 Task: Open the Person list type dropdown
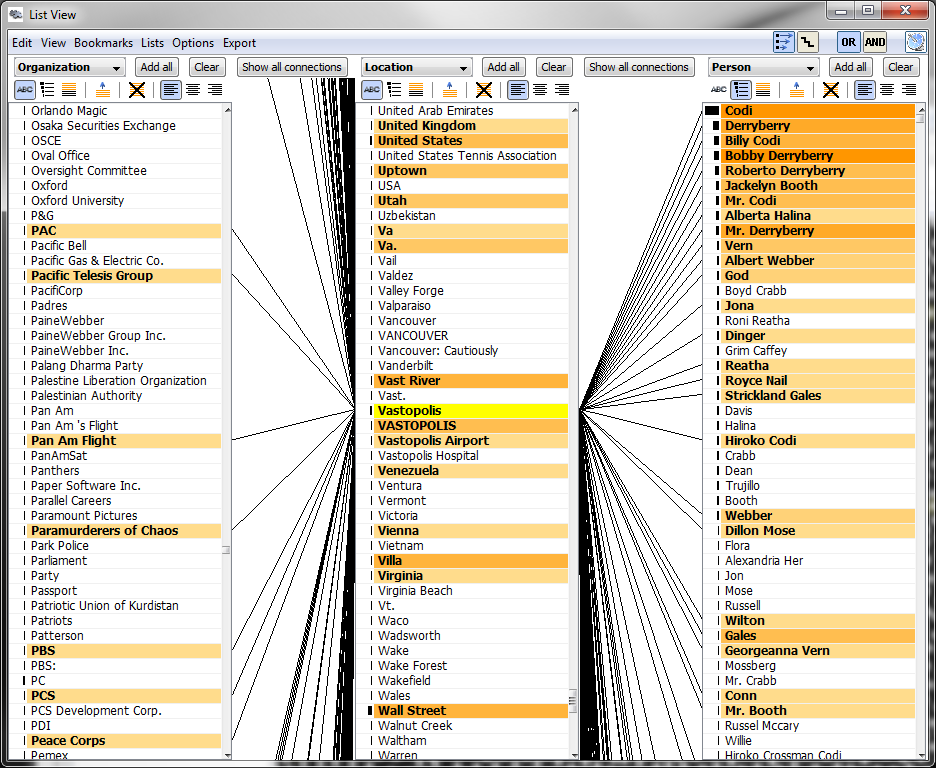(x=763, y=67)
